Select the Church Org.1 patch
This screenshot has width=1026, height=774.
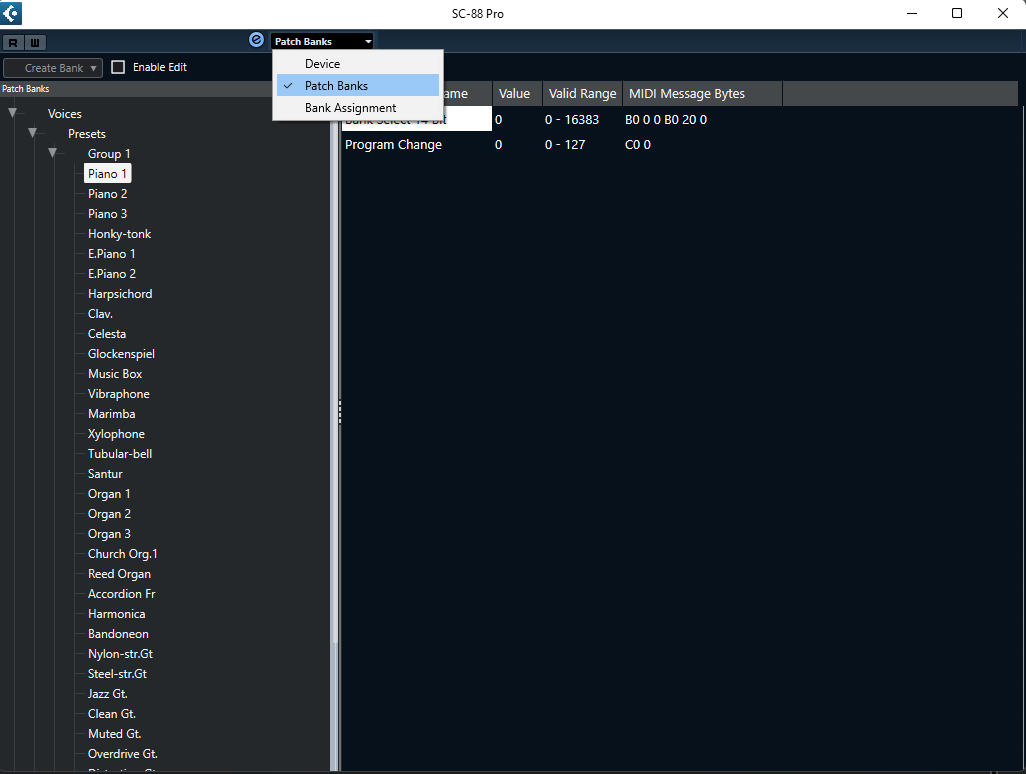click(122, 554)
